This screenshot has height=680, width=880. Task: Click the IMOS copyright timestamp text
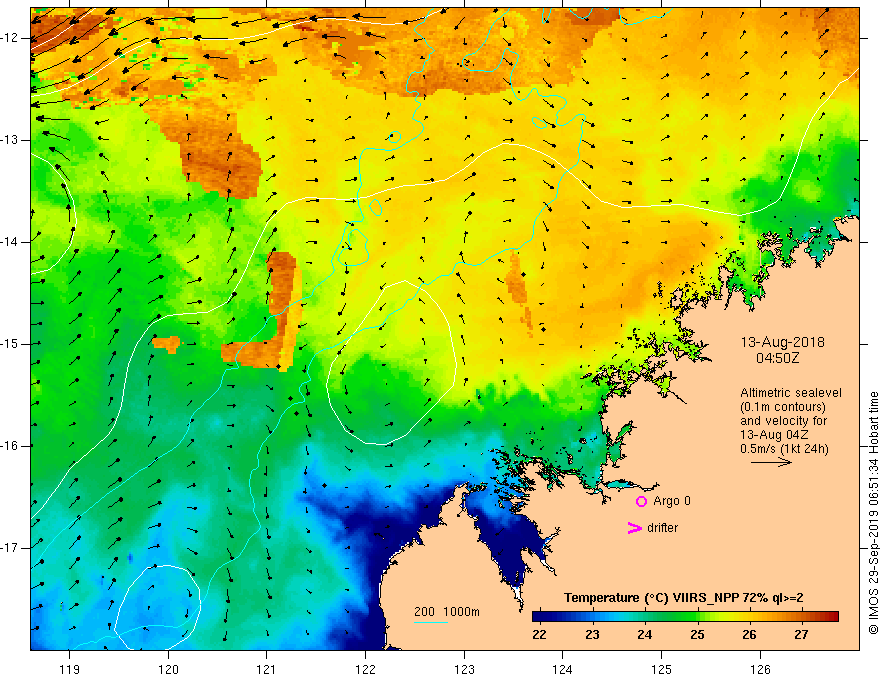tap(873, 513)
